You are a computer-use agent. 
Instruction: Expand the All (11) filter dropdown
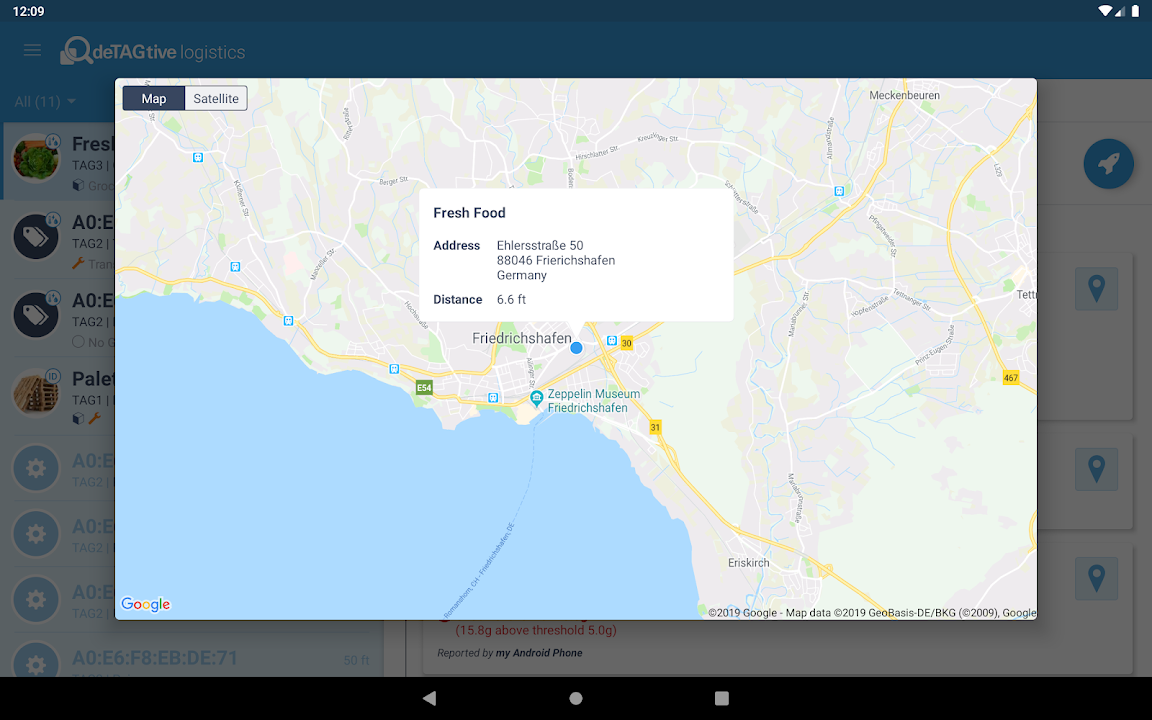tap(46, 101)
